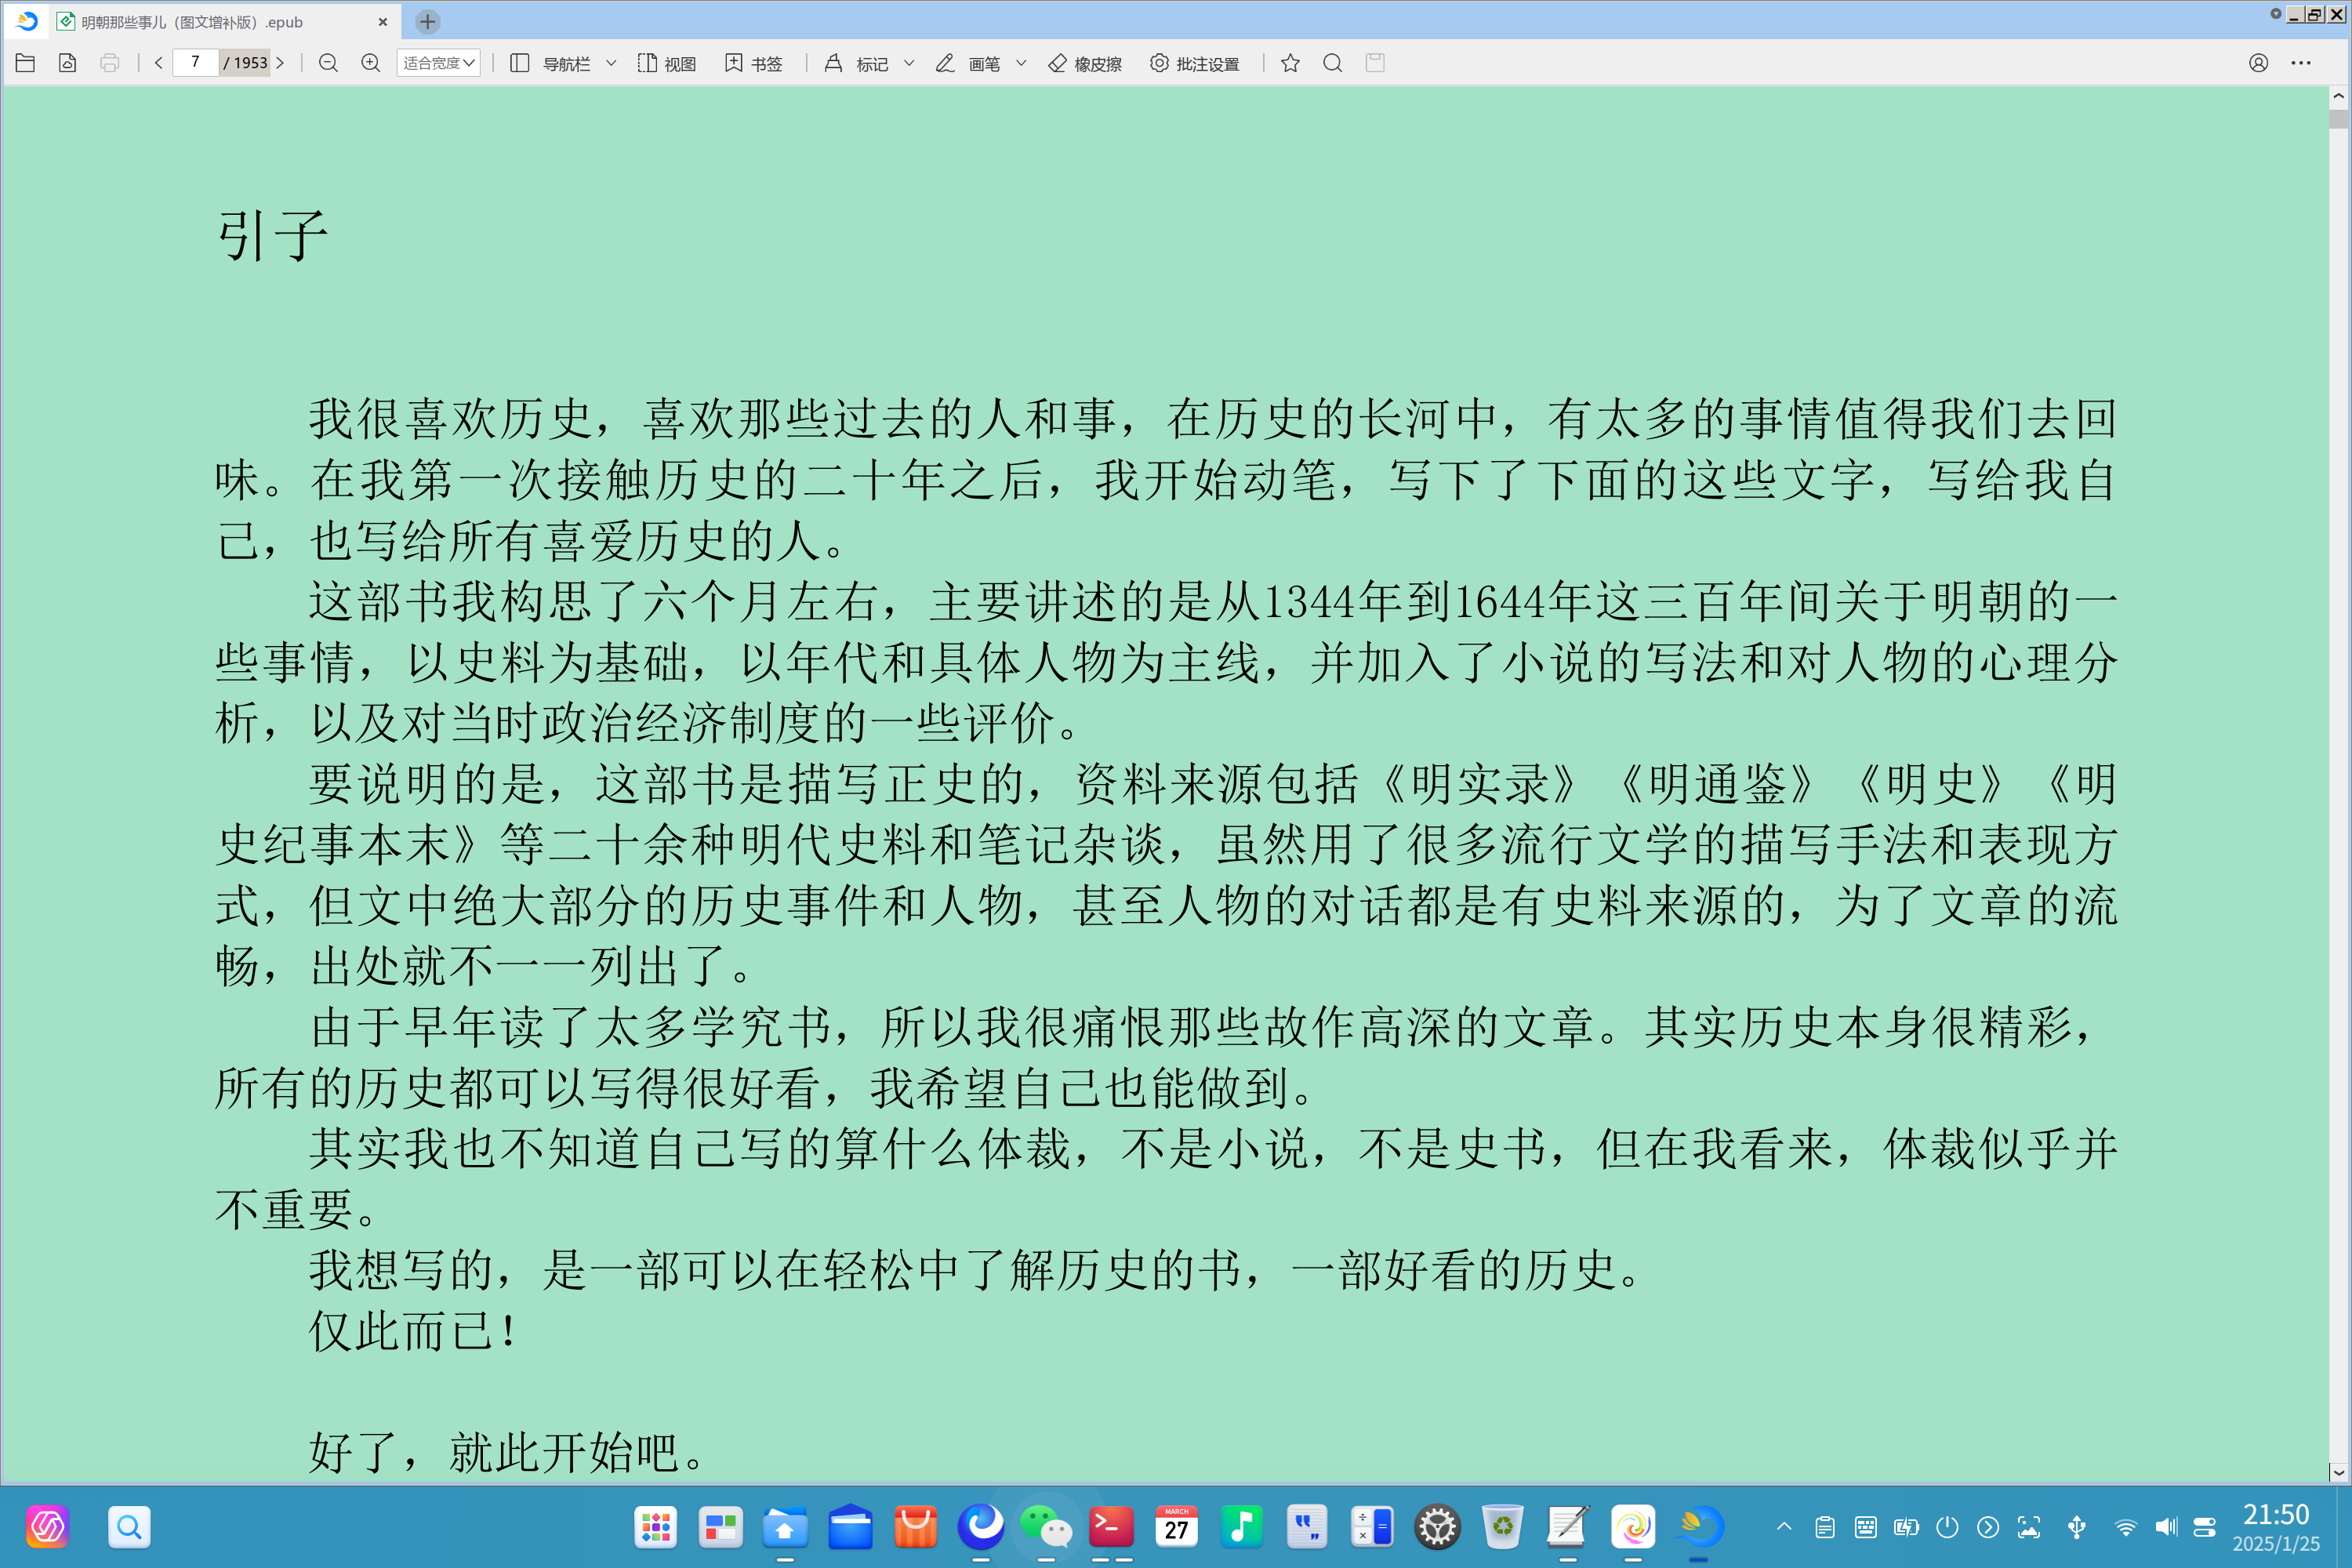Open the user account icon
The height and width of the screenshot is (1568, 2352).
click(x=2258, y=63)
